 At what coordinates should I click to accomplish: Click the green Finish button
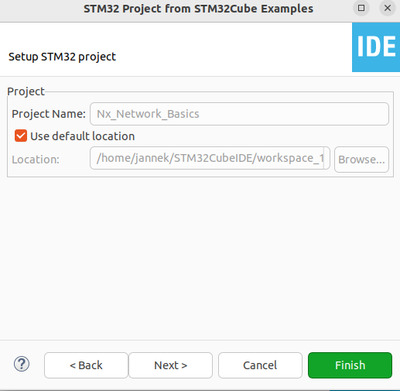(350, 365)
